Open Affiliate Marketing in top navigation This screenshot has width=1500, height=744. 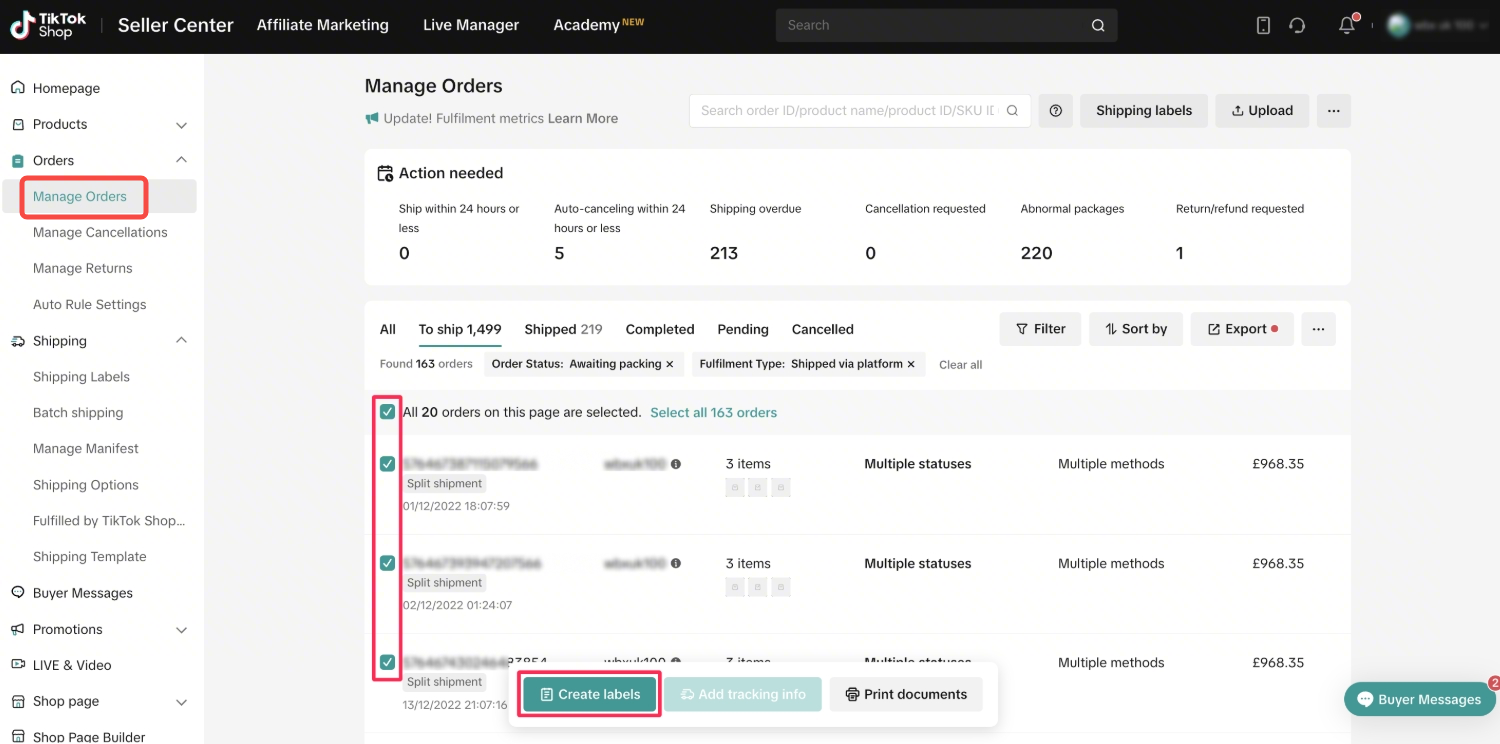coord(323,25)
